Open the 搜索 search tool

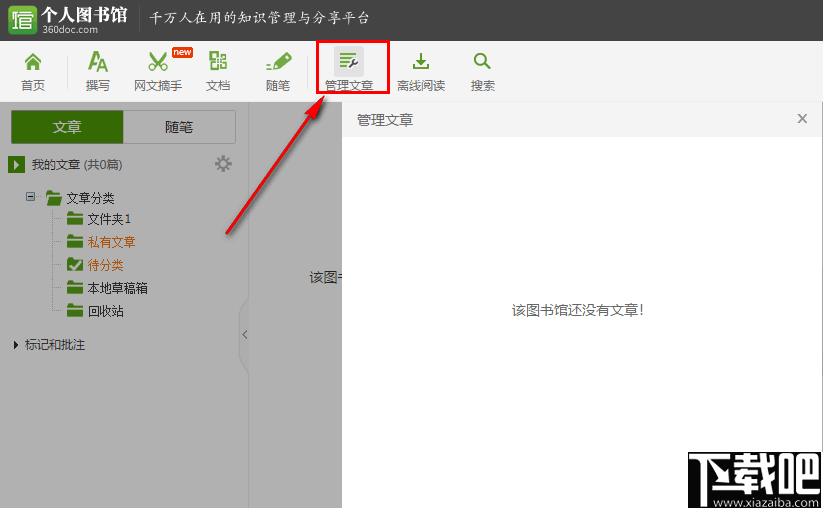[482, 71]
